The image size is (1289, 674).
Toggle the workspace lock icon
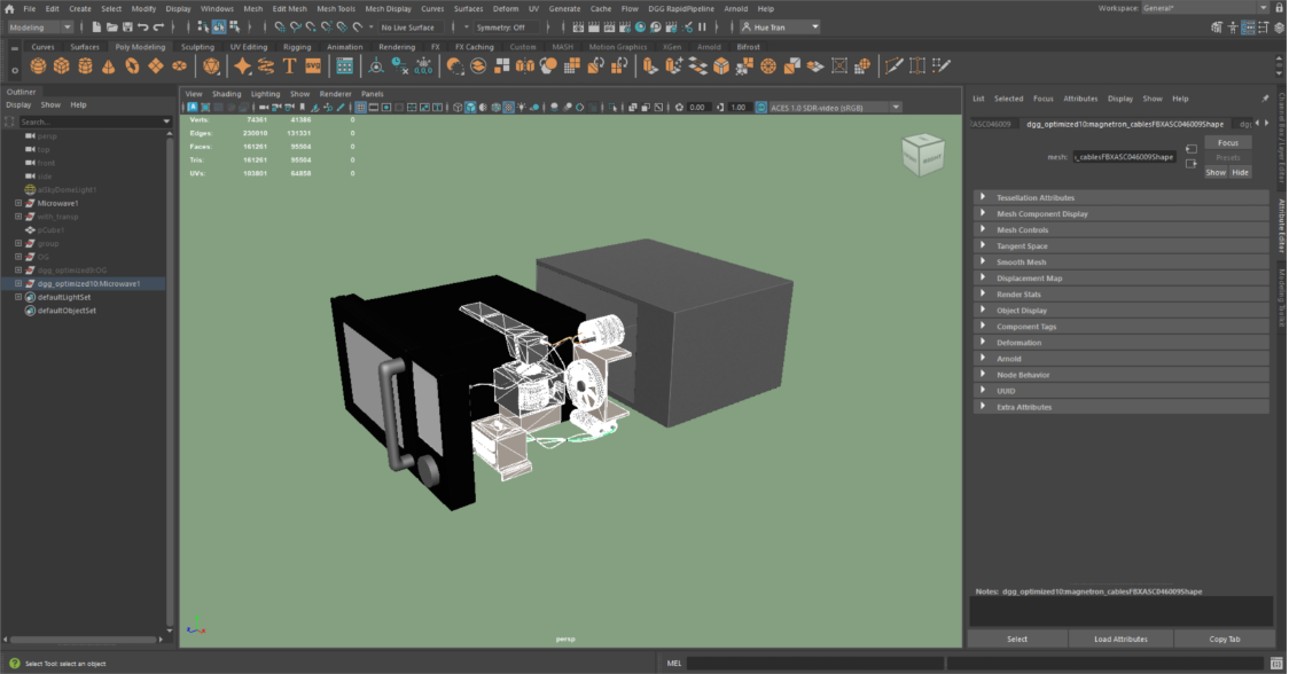pyautogui.click(x=1279, y=8)
